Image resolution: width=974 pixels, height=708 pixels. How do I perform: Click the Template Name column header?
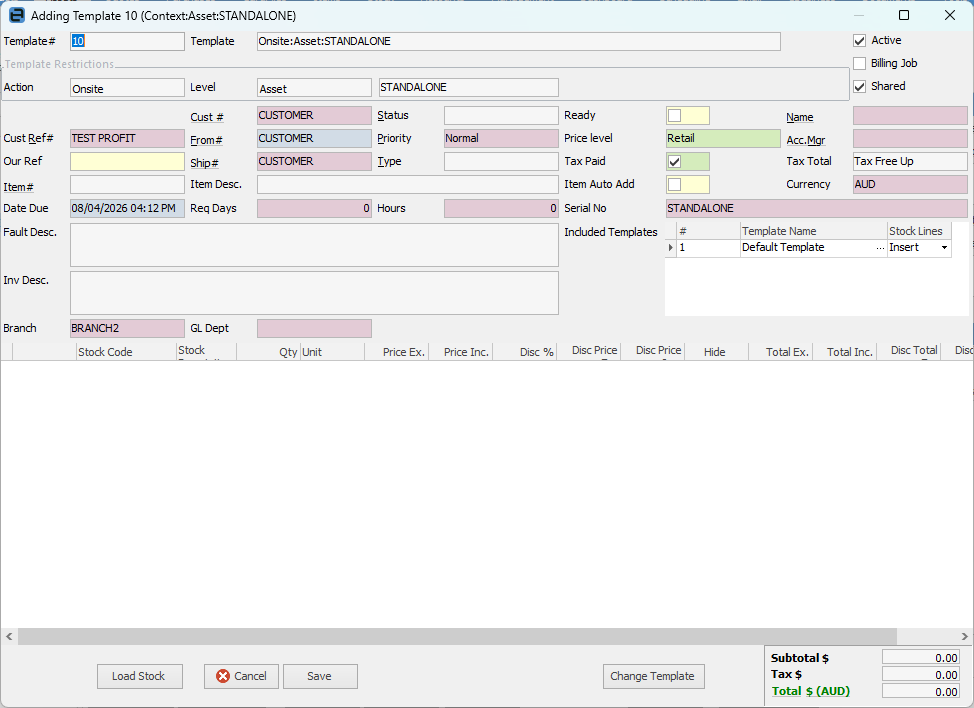(814, 231)
